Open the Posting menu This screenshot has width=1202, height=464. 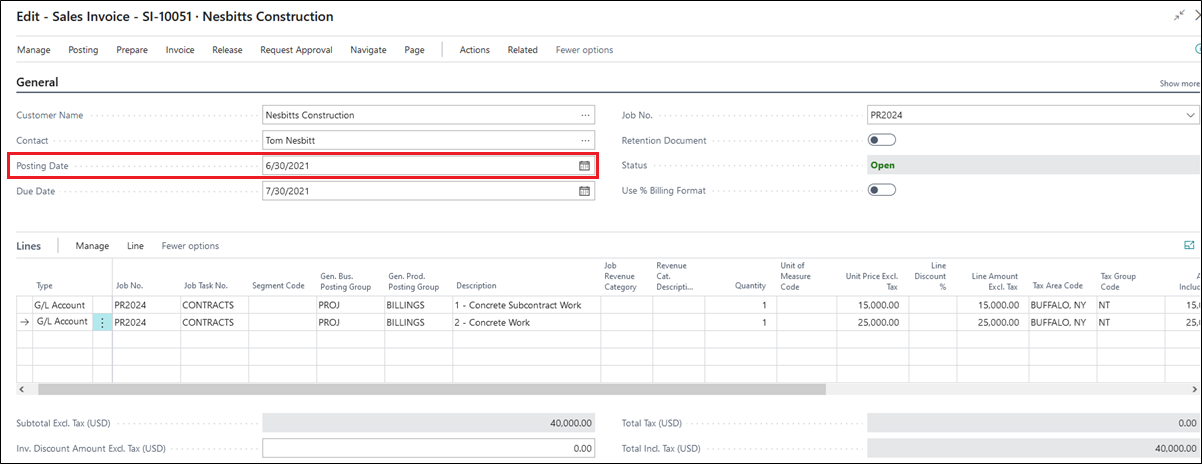click(83, 50)
